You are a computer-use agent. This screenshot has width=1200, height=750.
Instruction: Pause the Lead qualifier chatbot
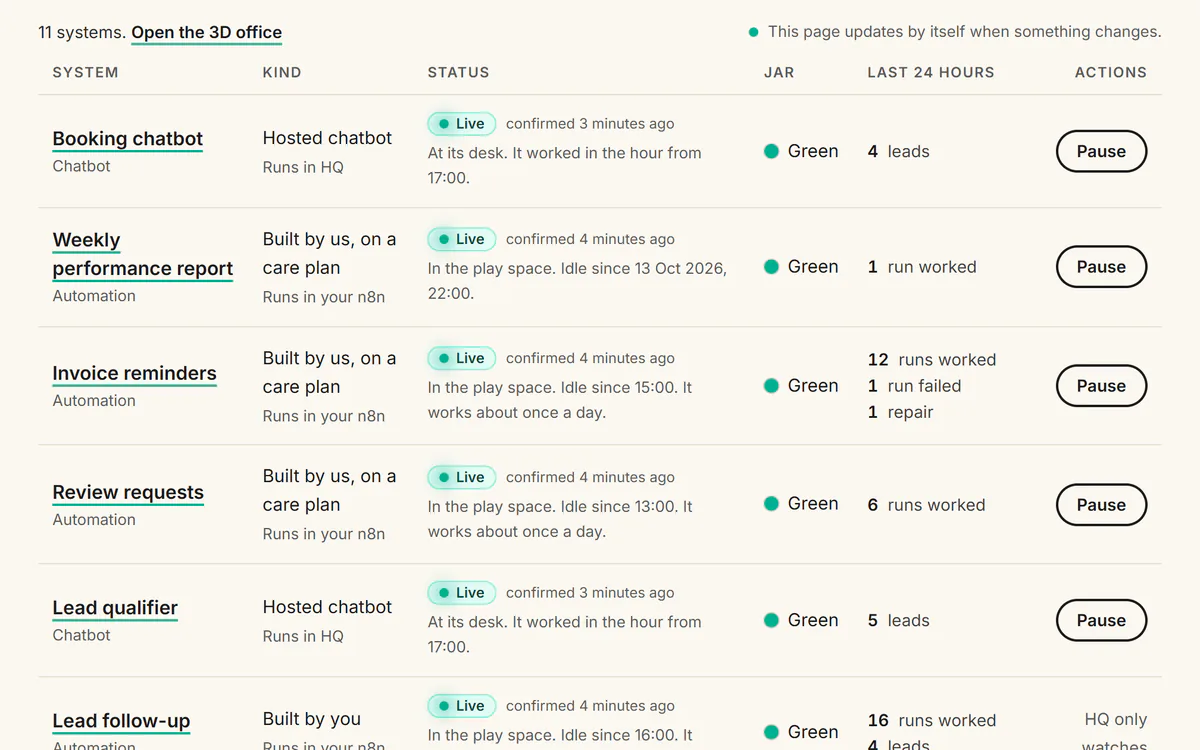coord(1101,620)
